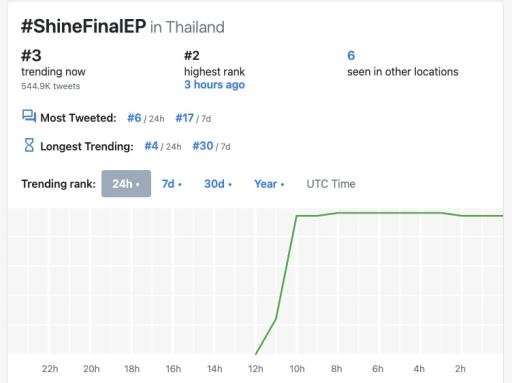Screen dimensions: 512x383
Task: Click the #4 longest trending 24h rank
Action: tap(151, 146)
